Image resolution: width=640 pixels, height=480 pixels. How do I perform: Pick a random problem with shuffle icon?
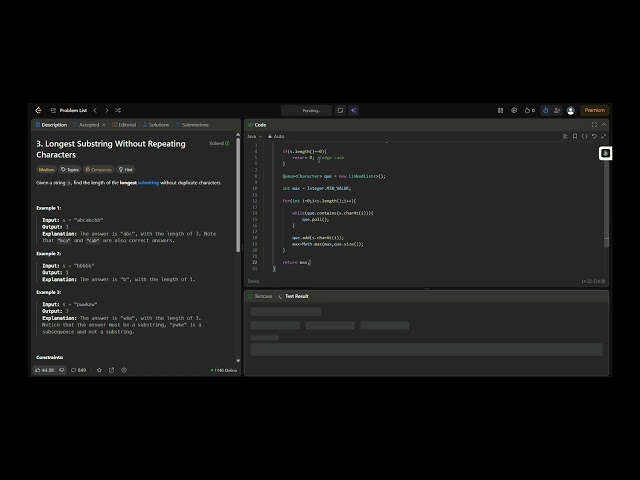pos(118,110)
